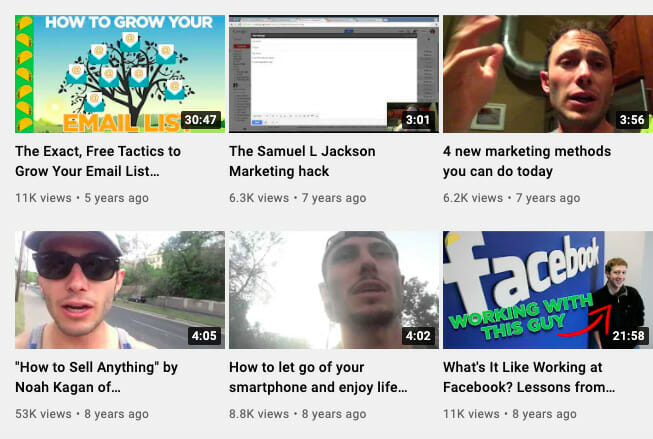The height and width of the screenshot is (439, 653).
Task: Click title "How to Sell Anything" by Noah Kagan
Action: 97,377
